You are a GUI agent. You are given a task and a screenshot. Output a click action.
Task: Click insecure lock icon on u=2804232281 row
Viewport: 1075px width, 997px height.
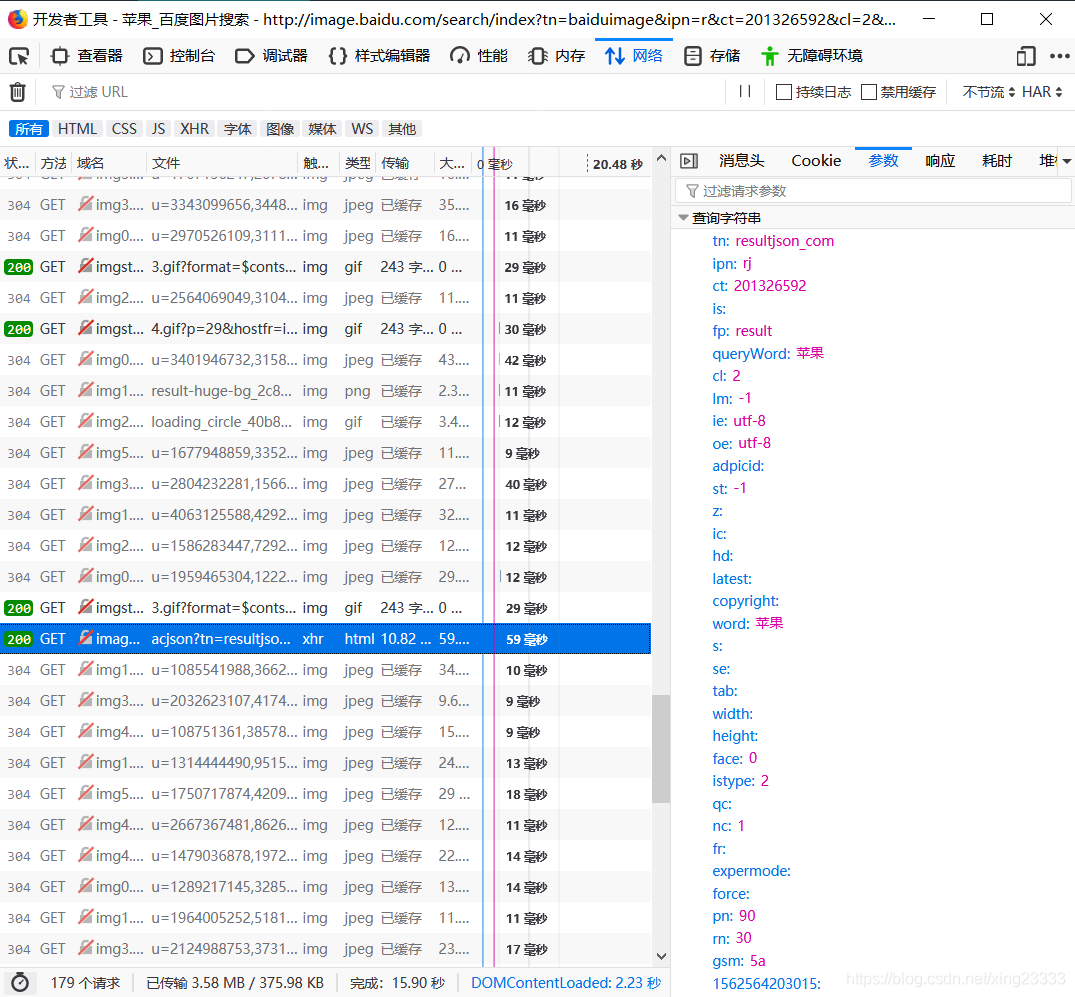tap(85, 483)
